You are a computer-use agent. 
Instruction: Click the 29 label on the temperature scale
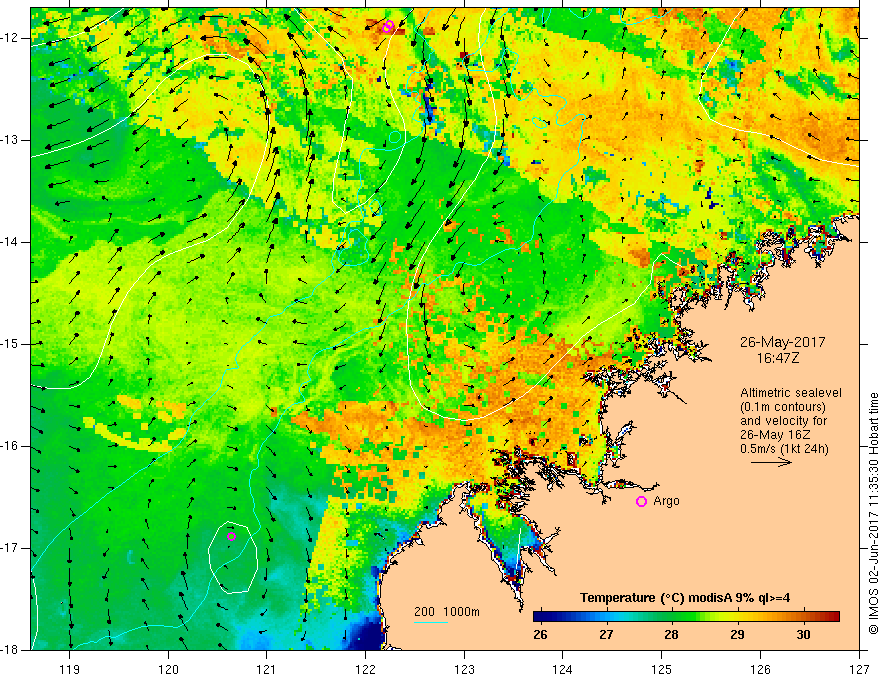click(737, 635)
